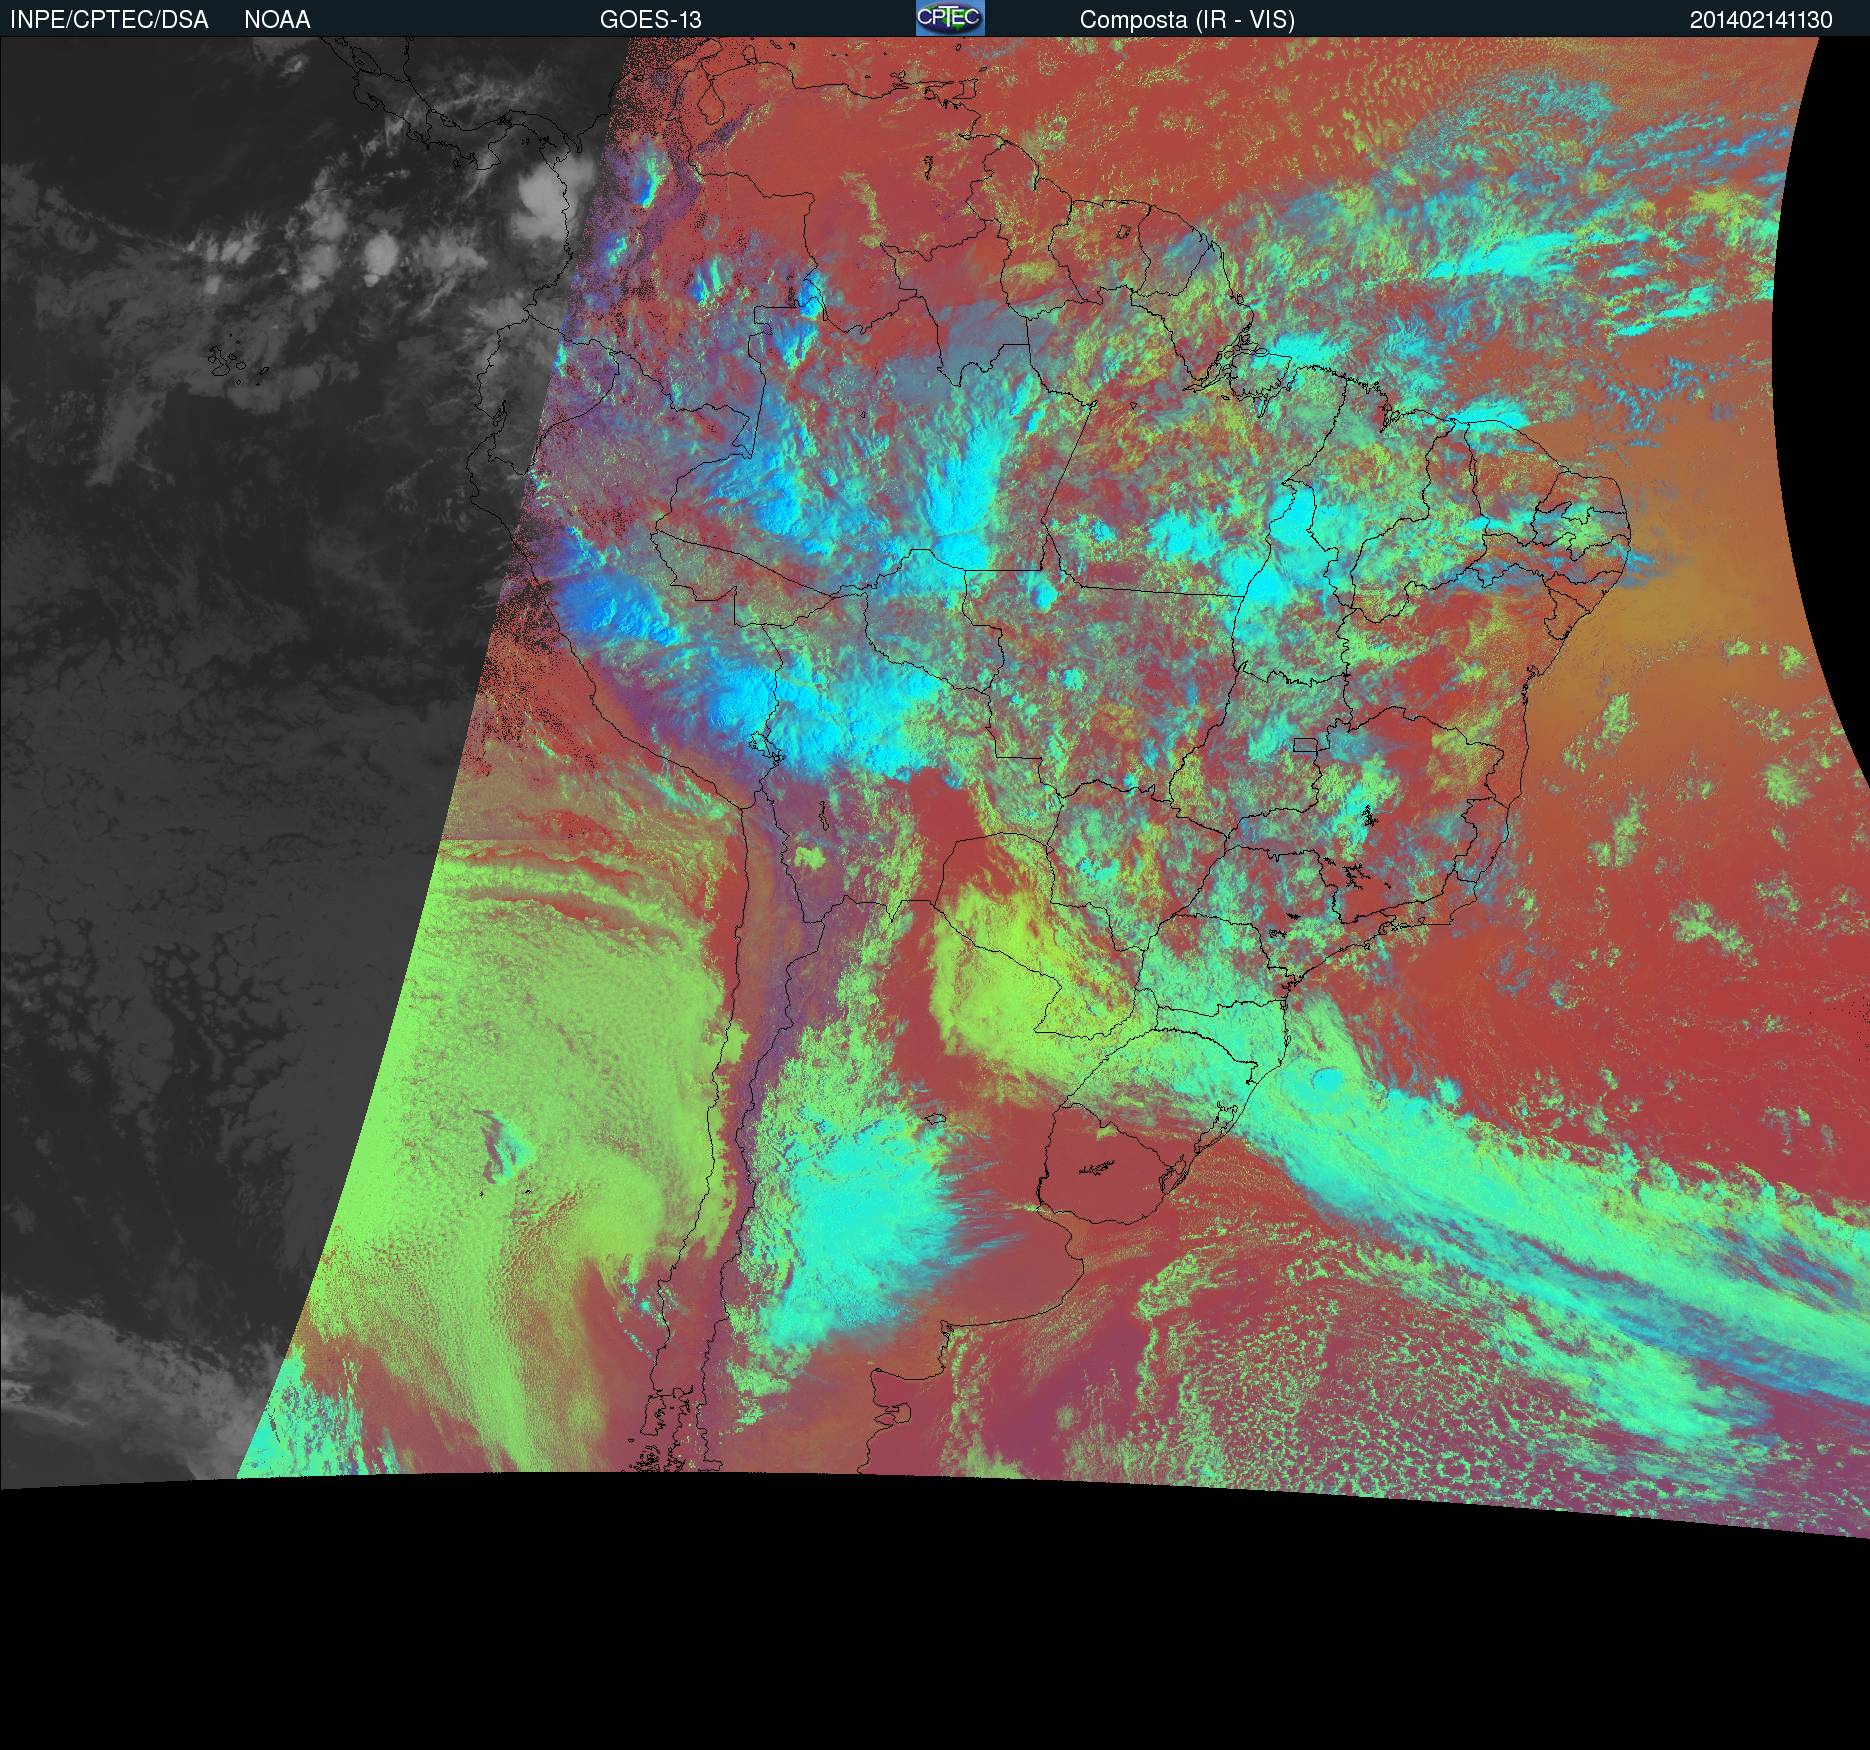This screenshot has height=1750, width=1870.
Task: Click the CPTEC logo in the header
Action: 950,18
